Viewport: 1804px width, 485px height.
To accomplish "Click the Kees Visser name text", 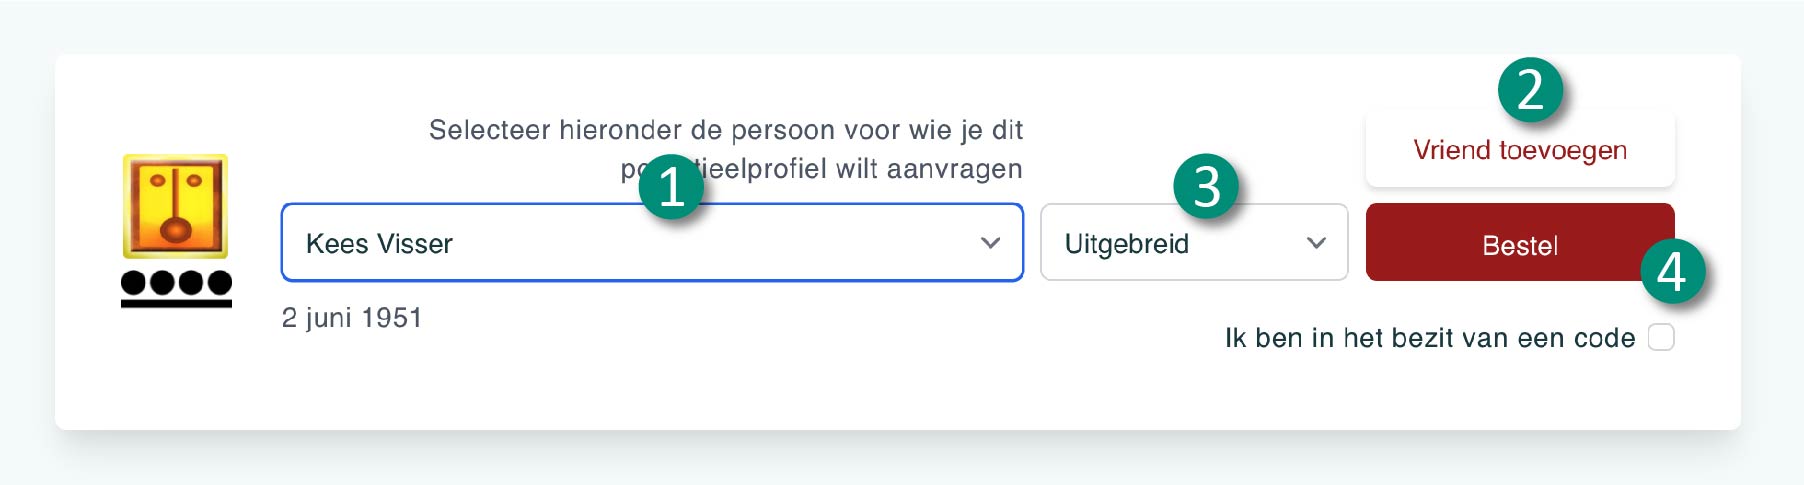I will point(379,243).
